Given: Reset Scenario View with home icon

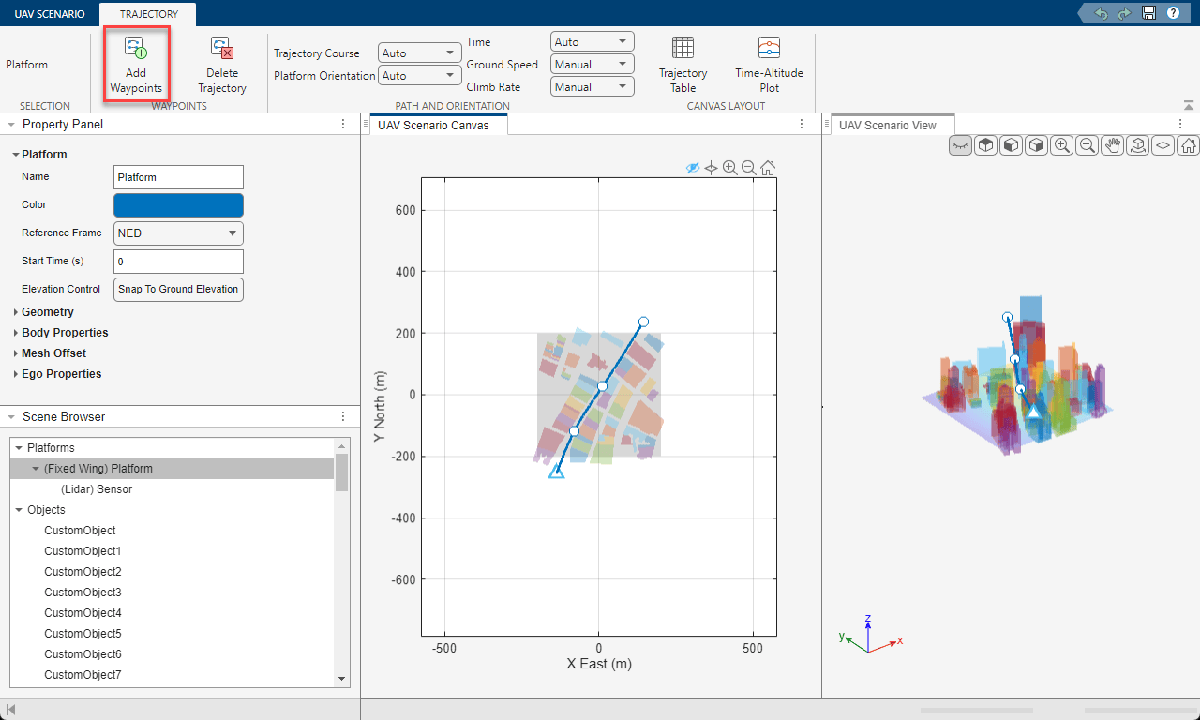Looking at the screenshot, I should click(1188, 145).
